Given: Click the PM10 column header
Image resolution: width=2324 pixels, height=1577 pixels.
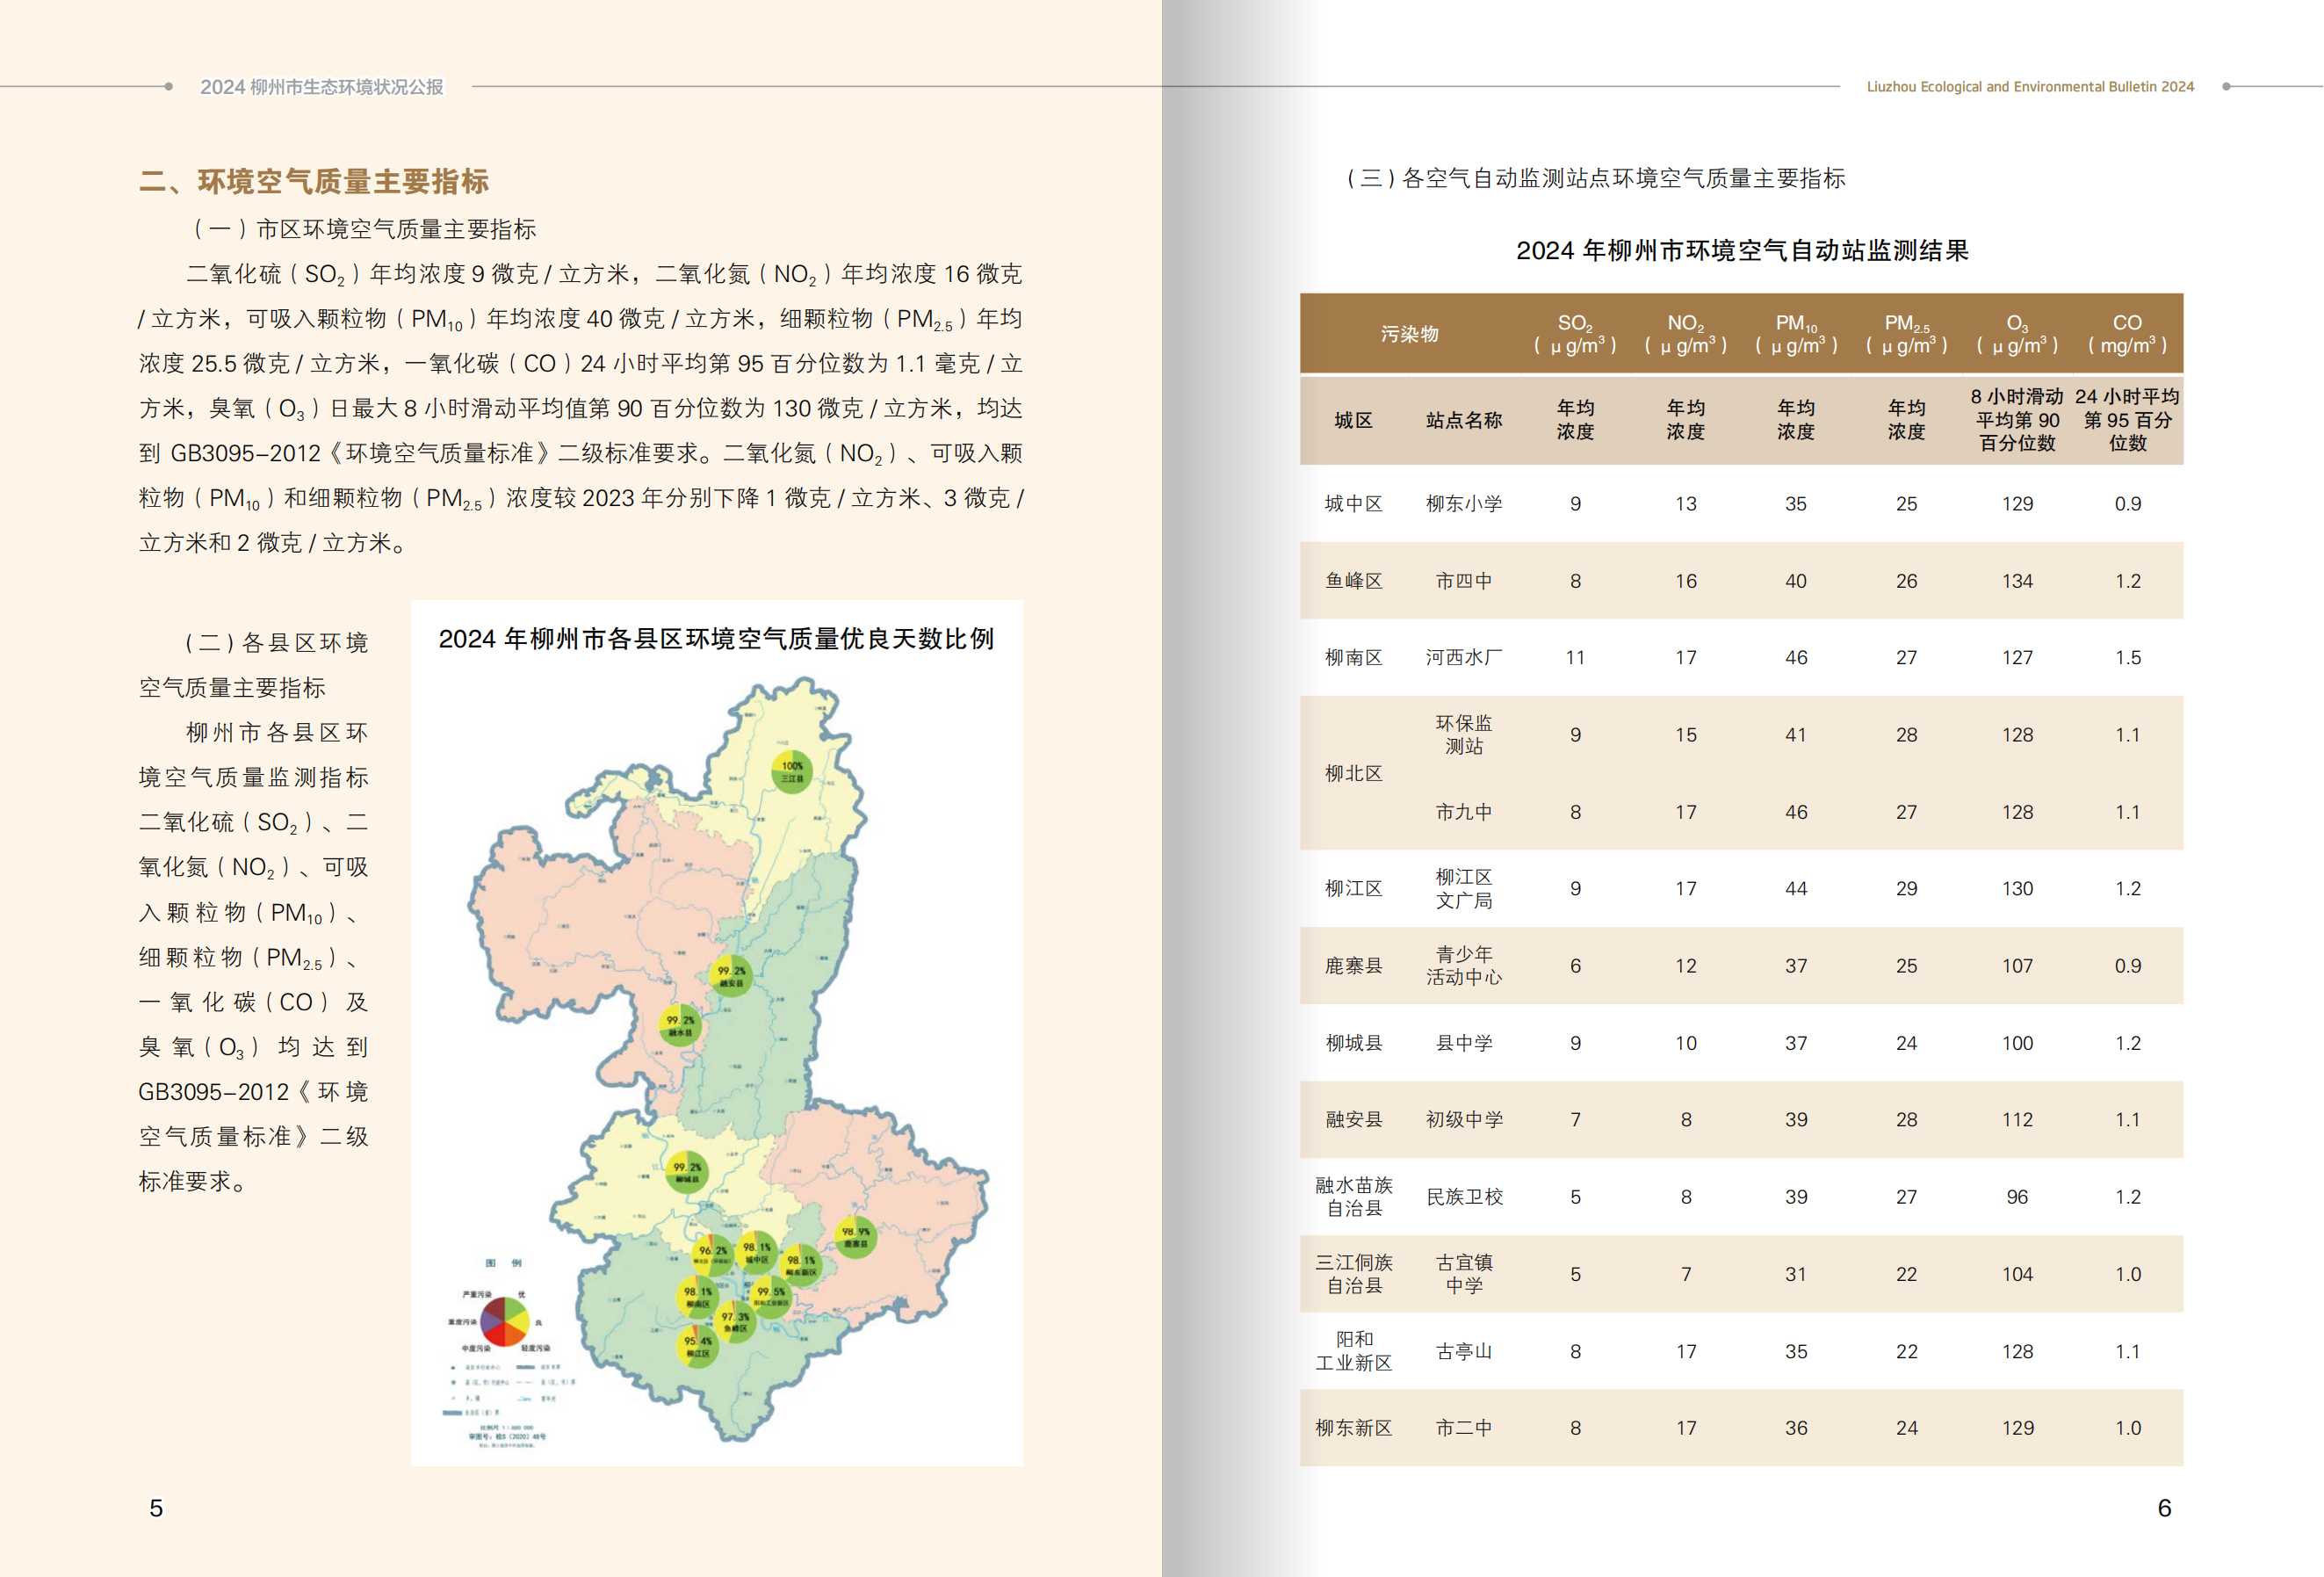Looking at the screenshot, I should (x=1796, y=334).
